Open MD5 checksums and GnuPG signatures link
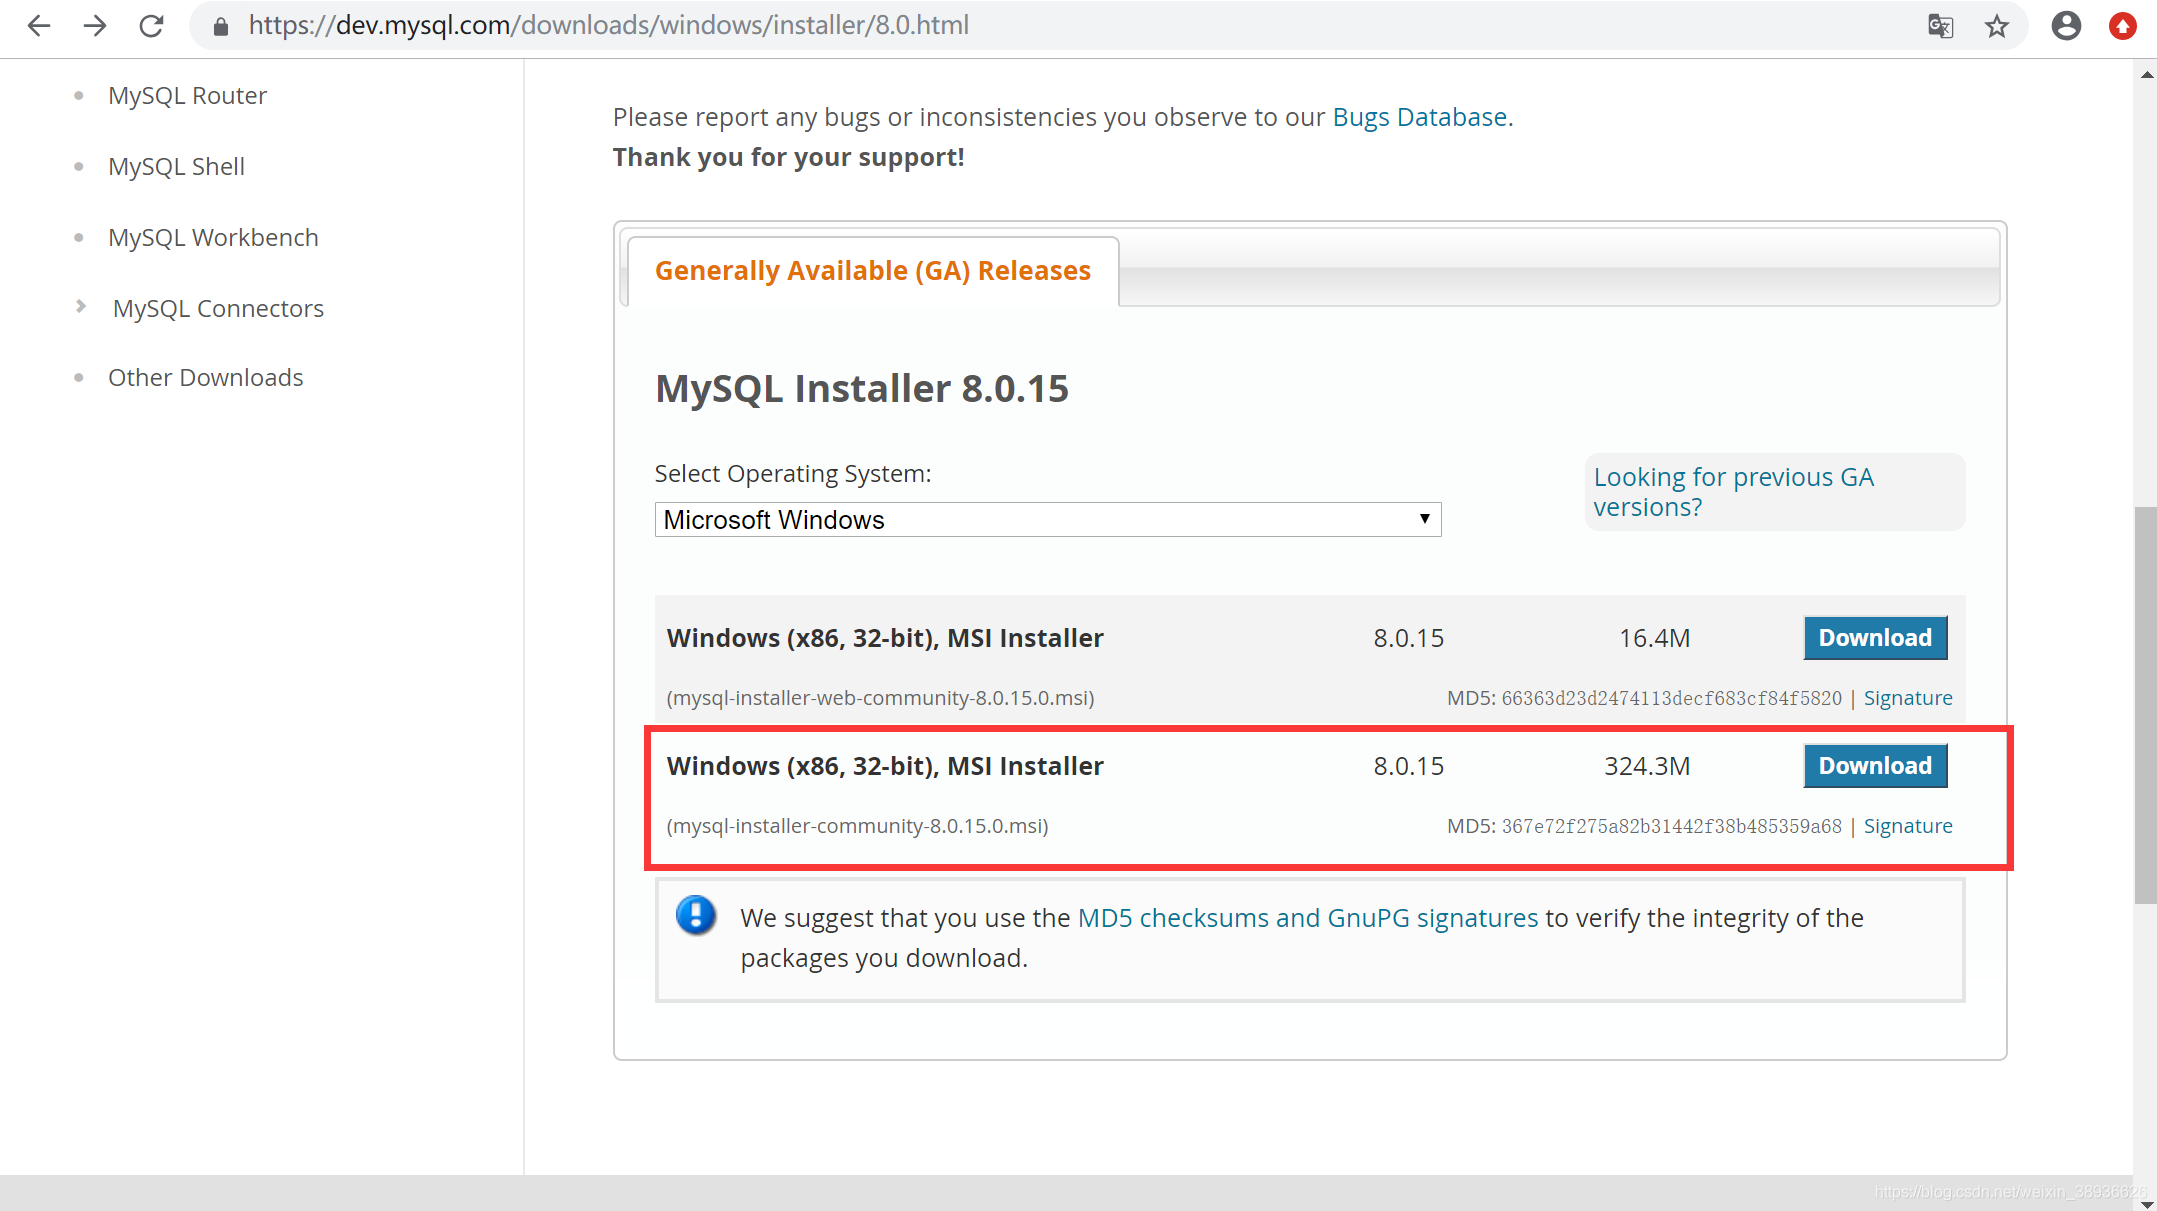This screenshot has height=1211, width=2157. click(x=1307, y=918)
